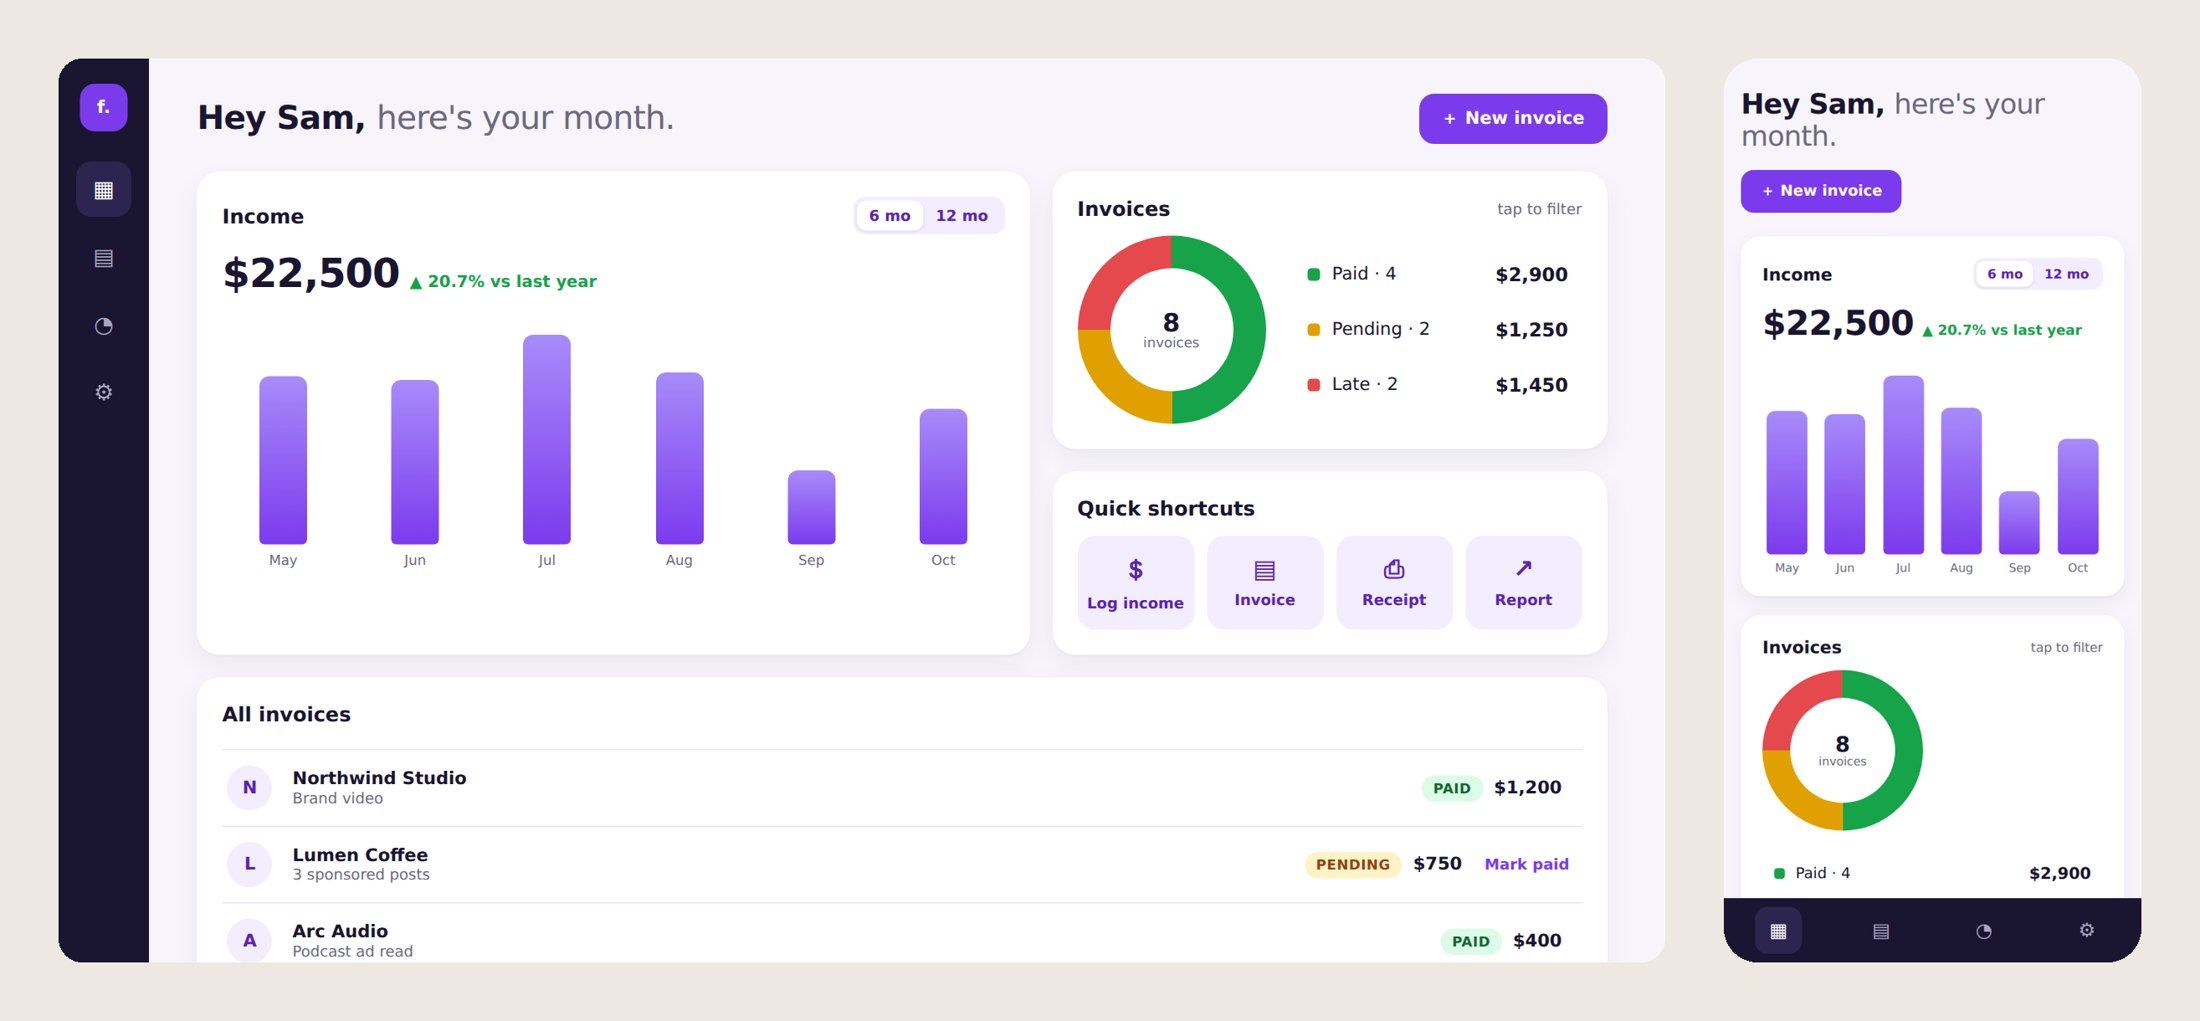The image size is (2200, 1021).
Task: Click the 'A' avatar for Arc Audio
Action: 249,940
